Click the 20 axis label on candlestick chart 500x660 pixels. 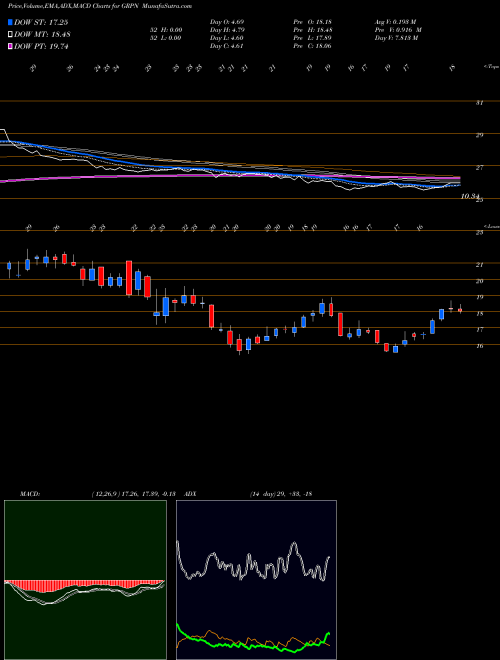pos(479,281)
